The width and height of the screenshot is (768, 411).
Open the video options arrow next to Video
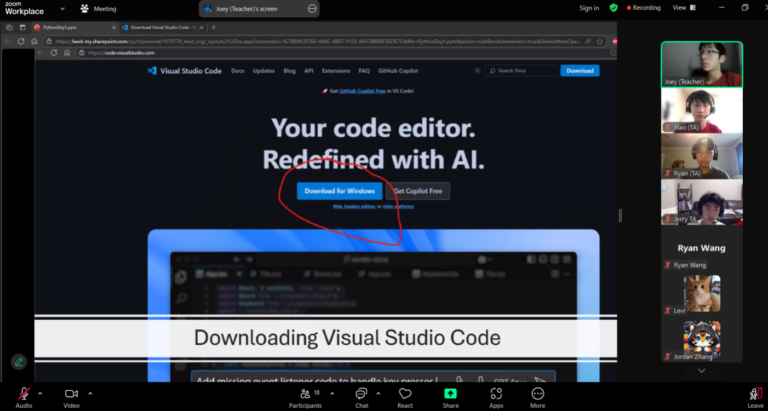click(x=90, y=393)
